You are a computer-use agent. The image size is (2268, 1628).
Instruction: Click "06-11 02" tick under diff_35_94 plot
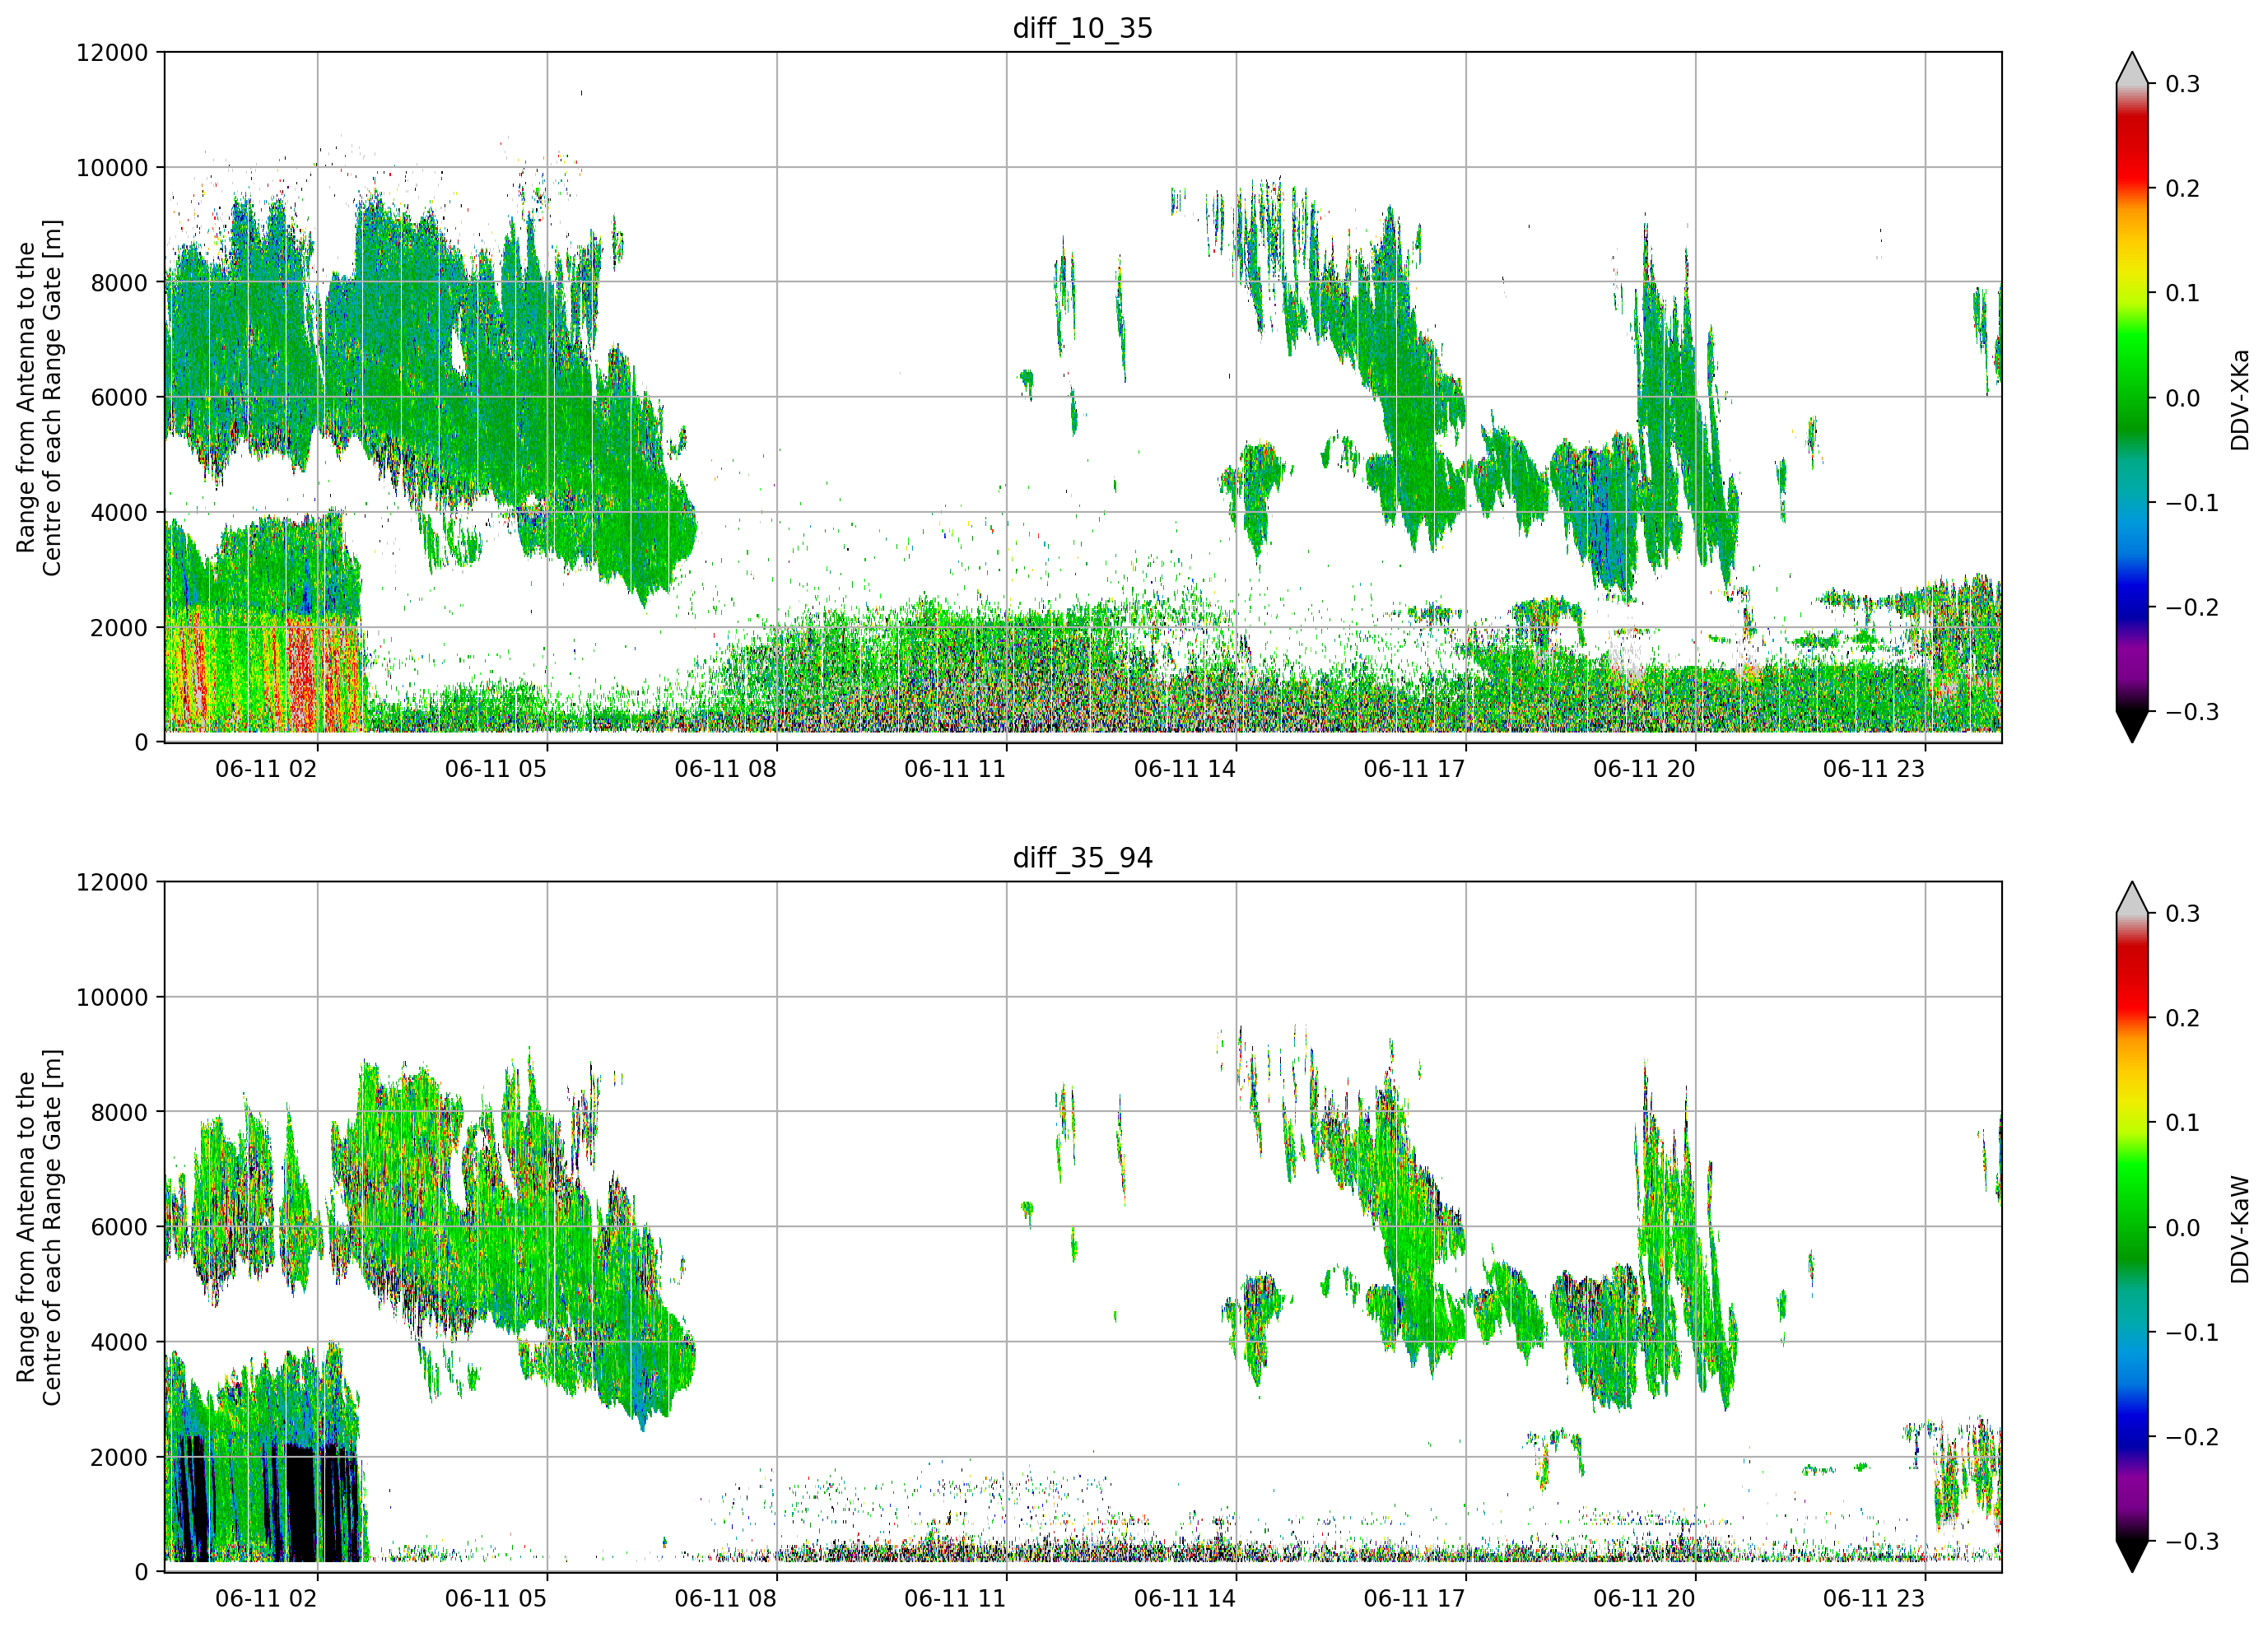(x=266, y=1599)
